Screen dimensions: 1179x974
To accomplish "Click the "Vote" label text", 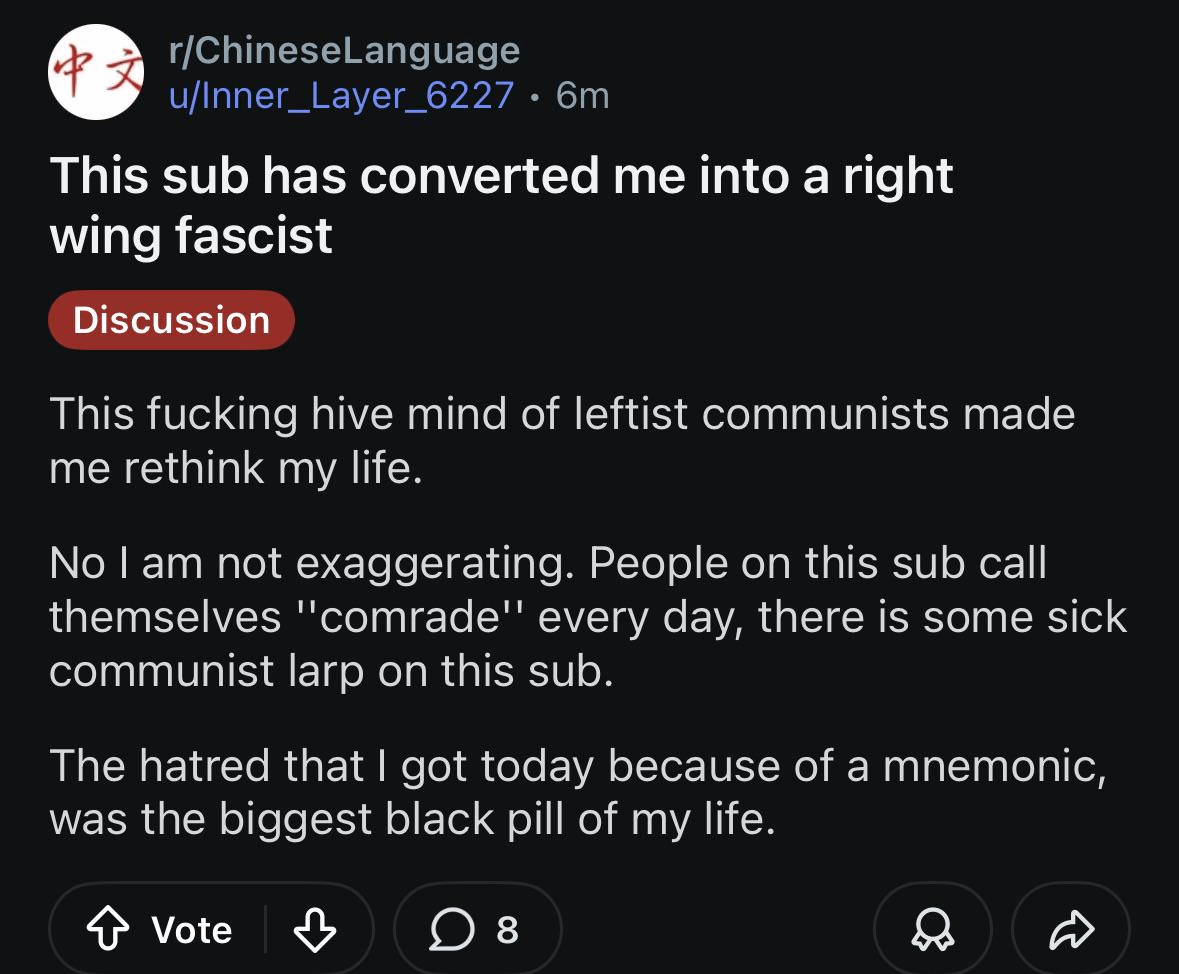I will (192, 930).
